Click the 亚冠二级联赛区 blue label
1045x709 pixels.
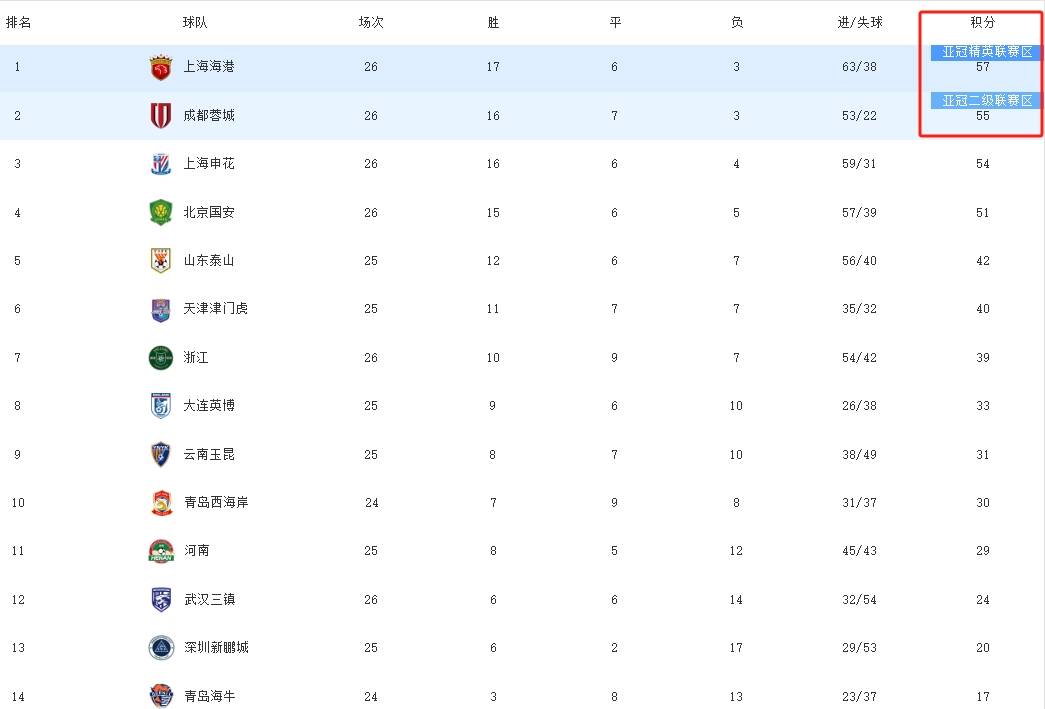[984, 100]
